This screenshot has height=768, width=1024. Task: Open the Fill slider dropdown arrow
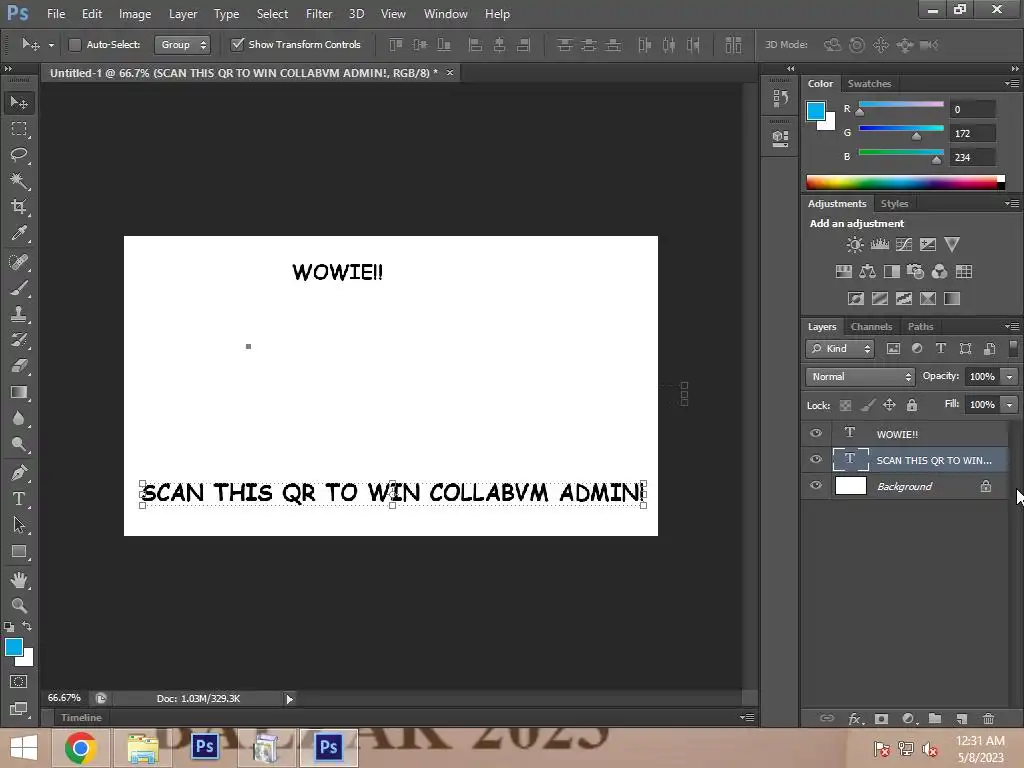tap(1010, 405)
